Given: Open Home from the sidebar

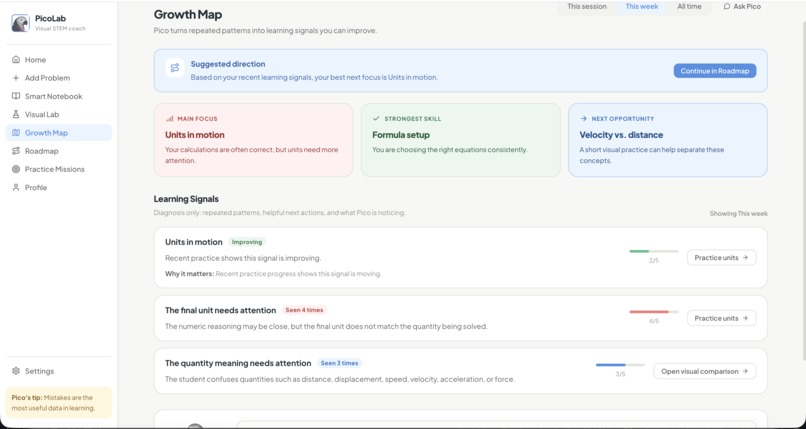Looking at the screenshot, I should click(x=59, y=60).
